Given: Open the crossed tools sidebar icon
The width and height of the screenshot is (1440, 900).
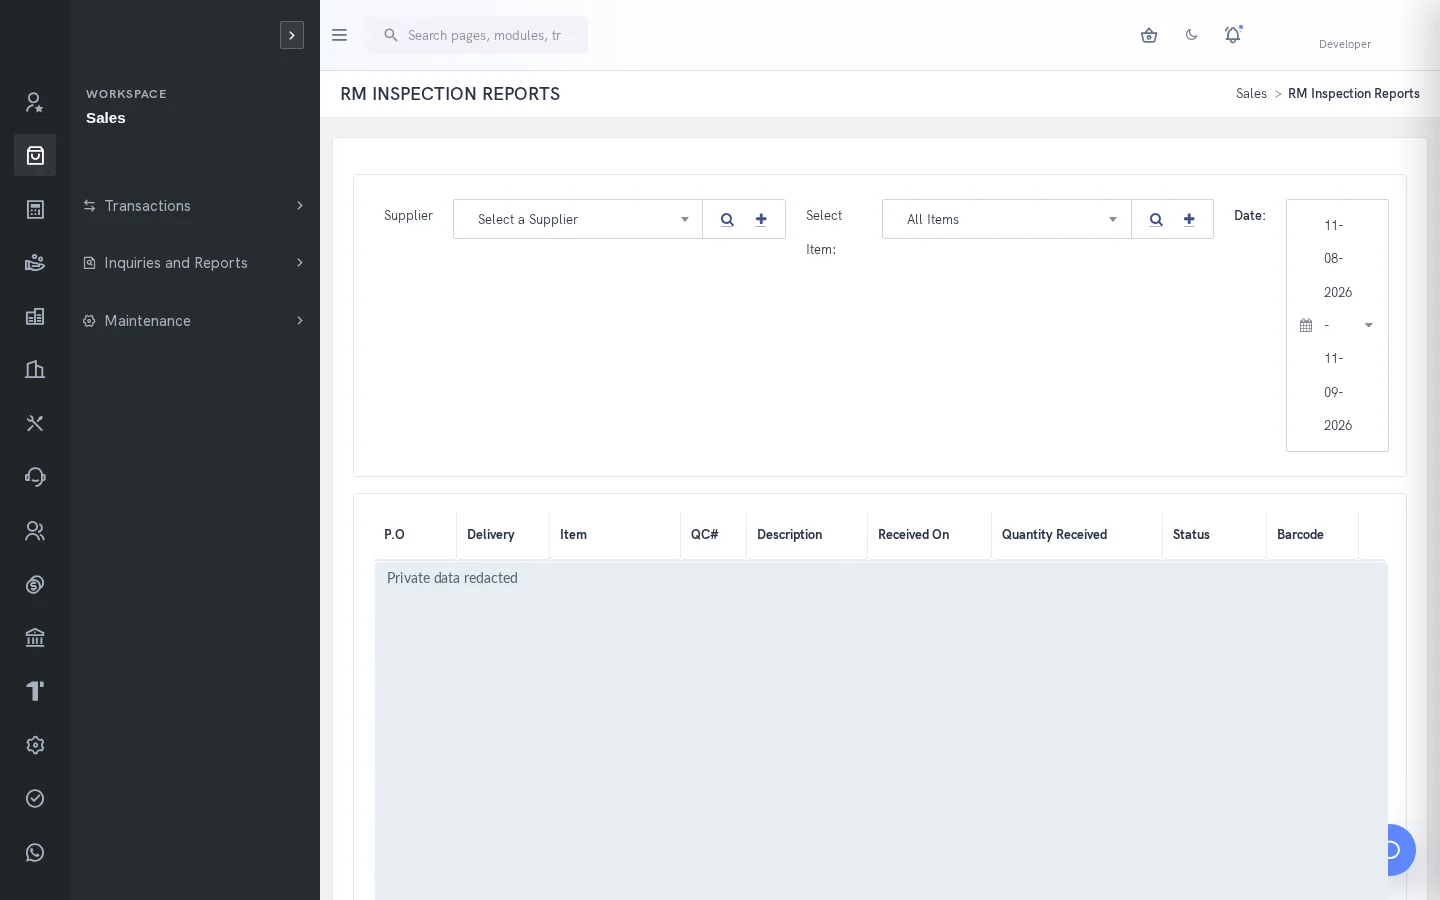Looking at the screenshot, I should 35,423.
